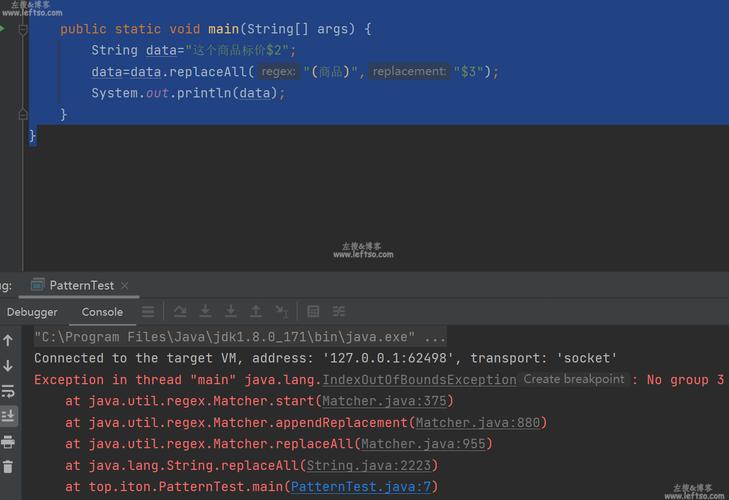Click the fold end marker at main's closing brace
Viewport: 729px width, 500px height.
click(23, 114)
